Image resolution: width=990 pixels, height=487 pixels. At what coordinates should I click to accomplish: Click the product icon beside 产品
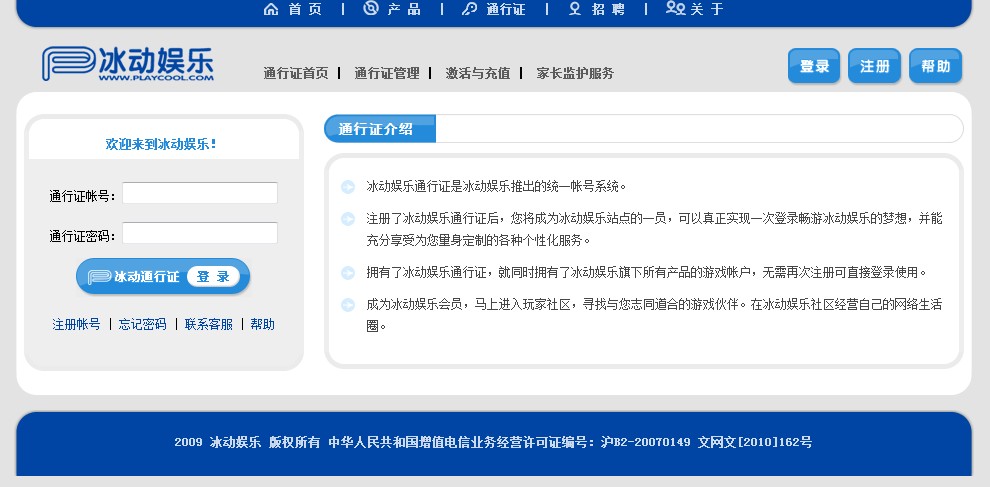[371, 9]
